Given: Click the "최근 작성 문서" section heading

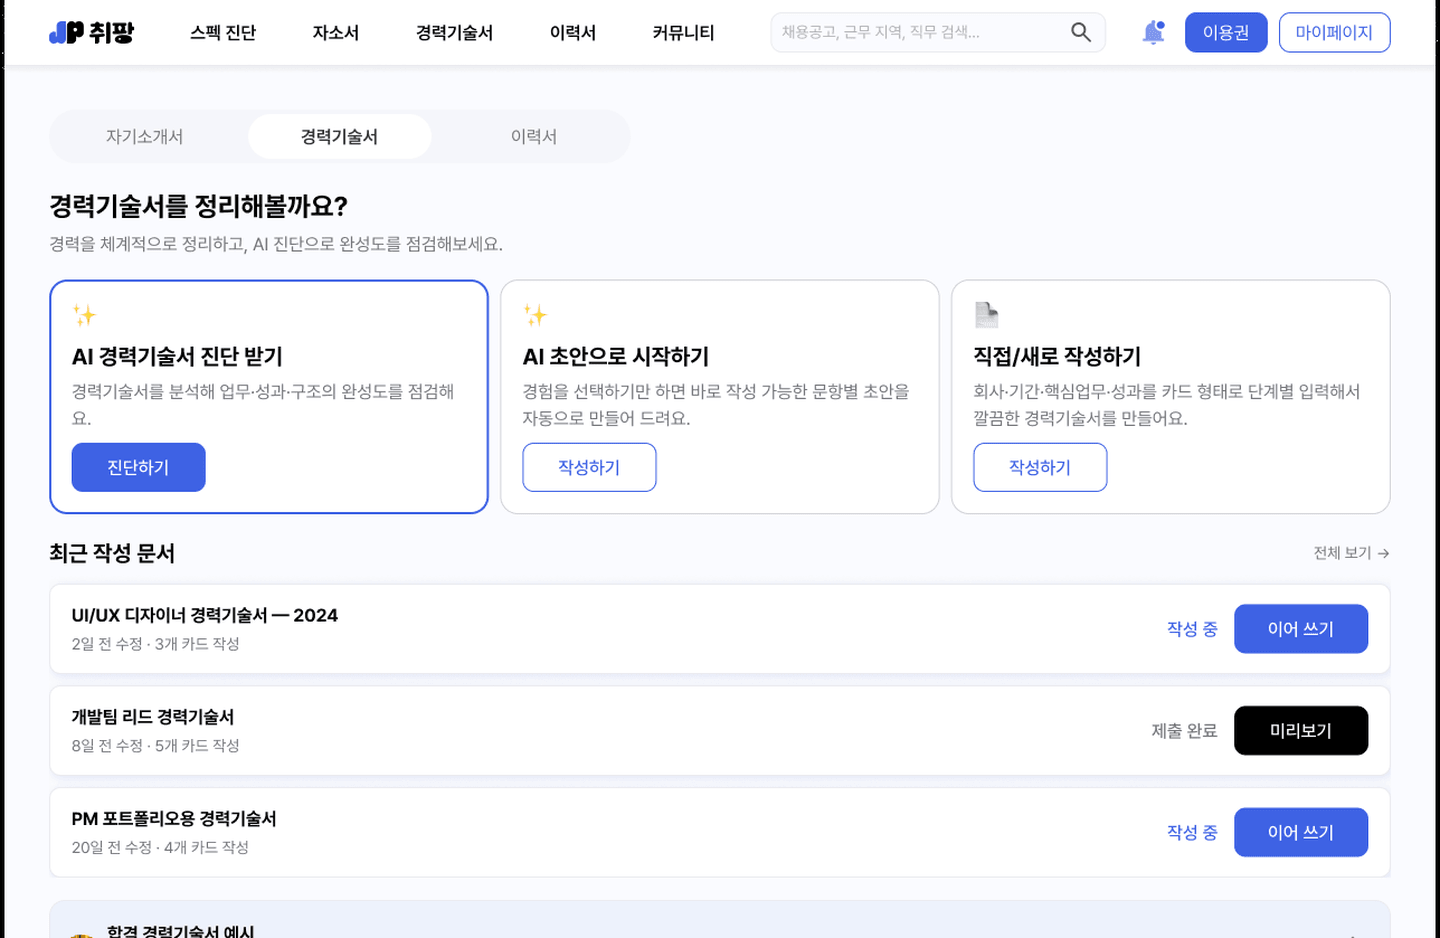Looking at the screenshot, I should pos(112,553).
